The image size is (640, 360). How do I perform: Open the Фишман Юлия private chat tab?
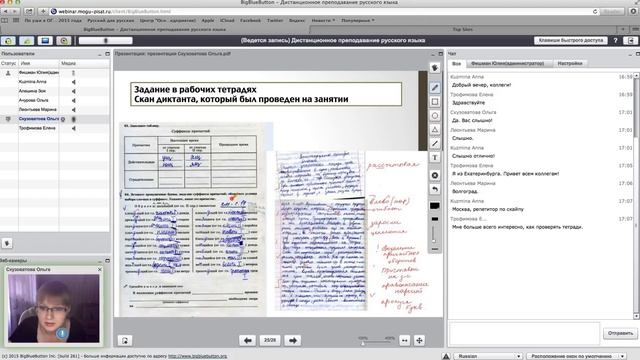[507, 64]
